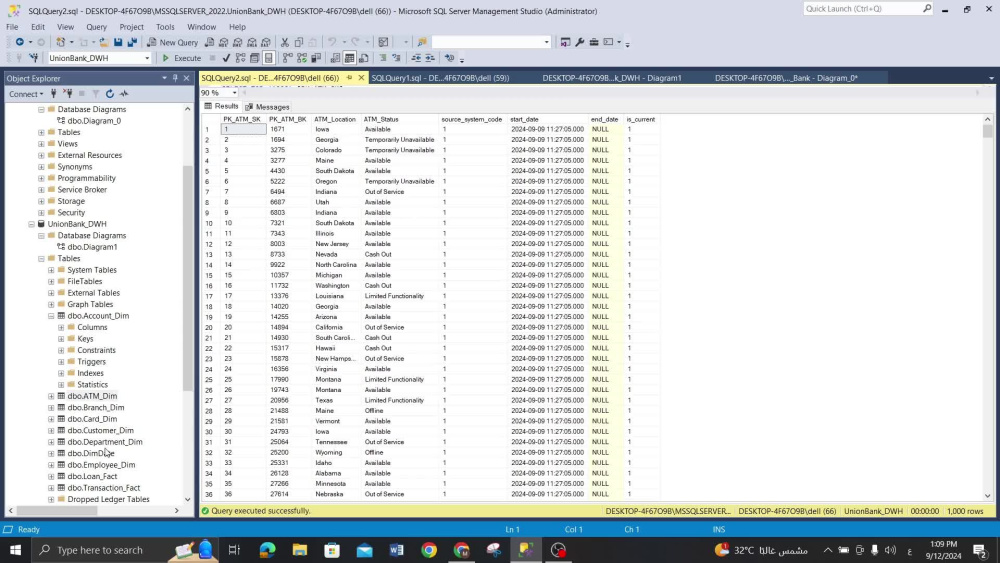
Task: Open the Tools menu
Action: 165,27
